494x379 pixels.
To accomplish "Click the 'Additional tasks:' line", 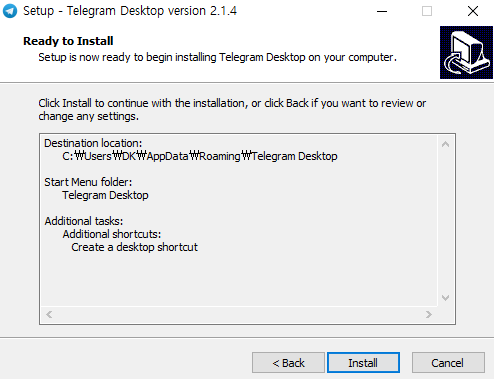I will pyautogui.click(x=84, y=221).
